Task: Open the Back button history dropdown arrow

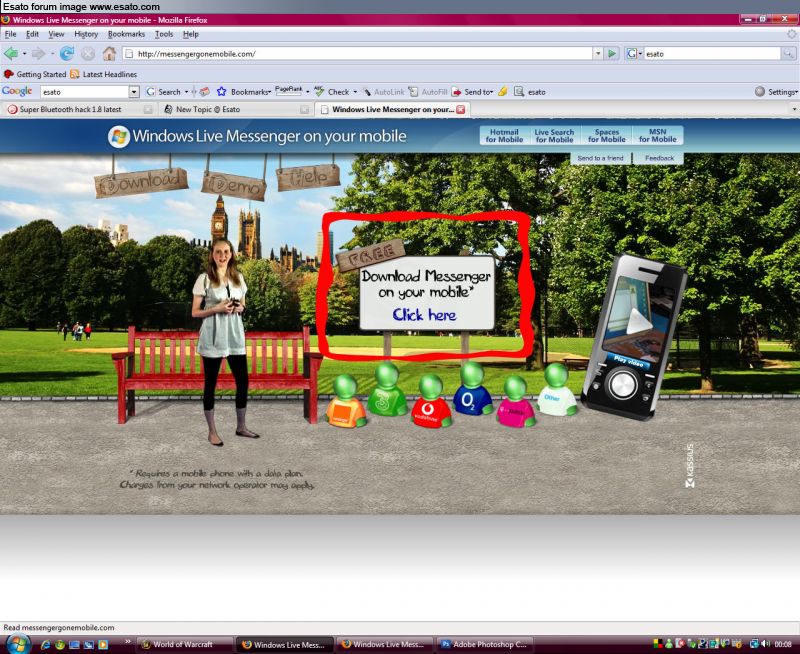Action: (x=24, y=54)
